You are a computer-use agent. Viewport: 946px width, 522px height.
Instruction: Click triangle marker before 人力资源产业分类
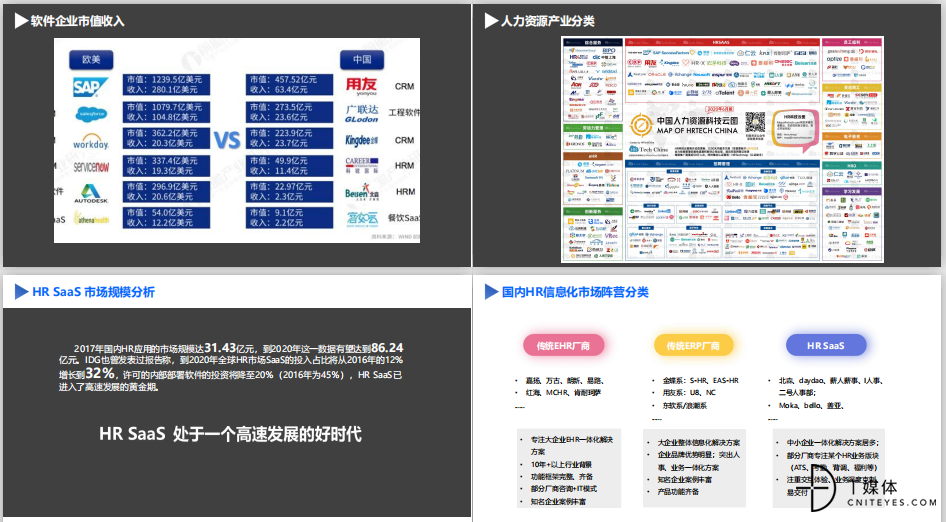click(491, 21)
